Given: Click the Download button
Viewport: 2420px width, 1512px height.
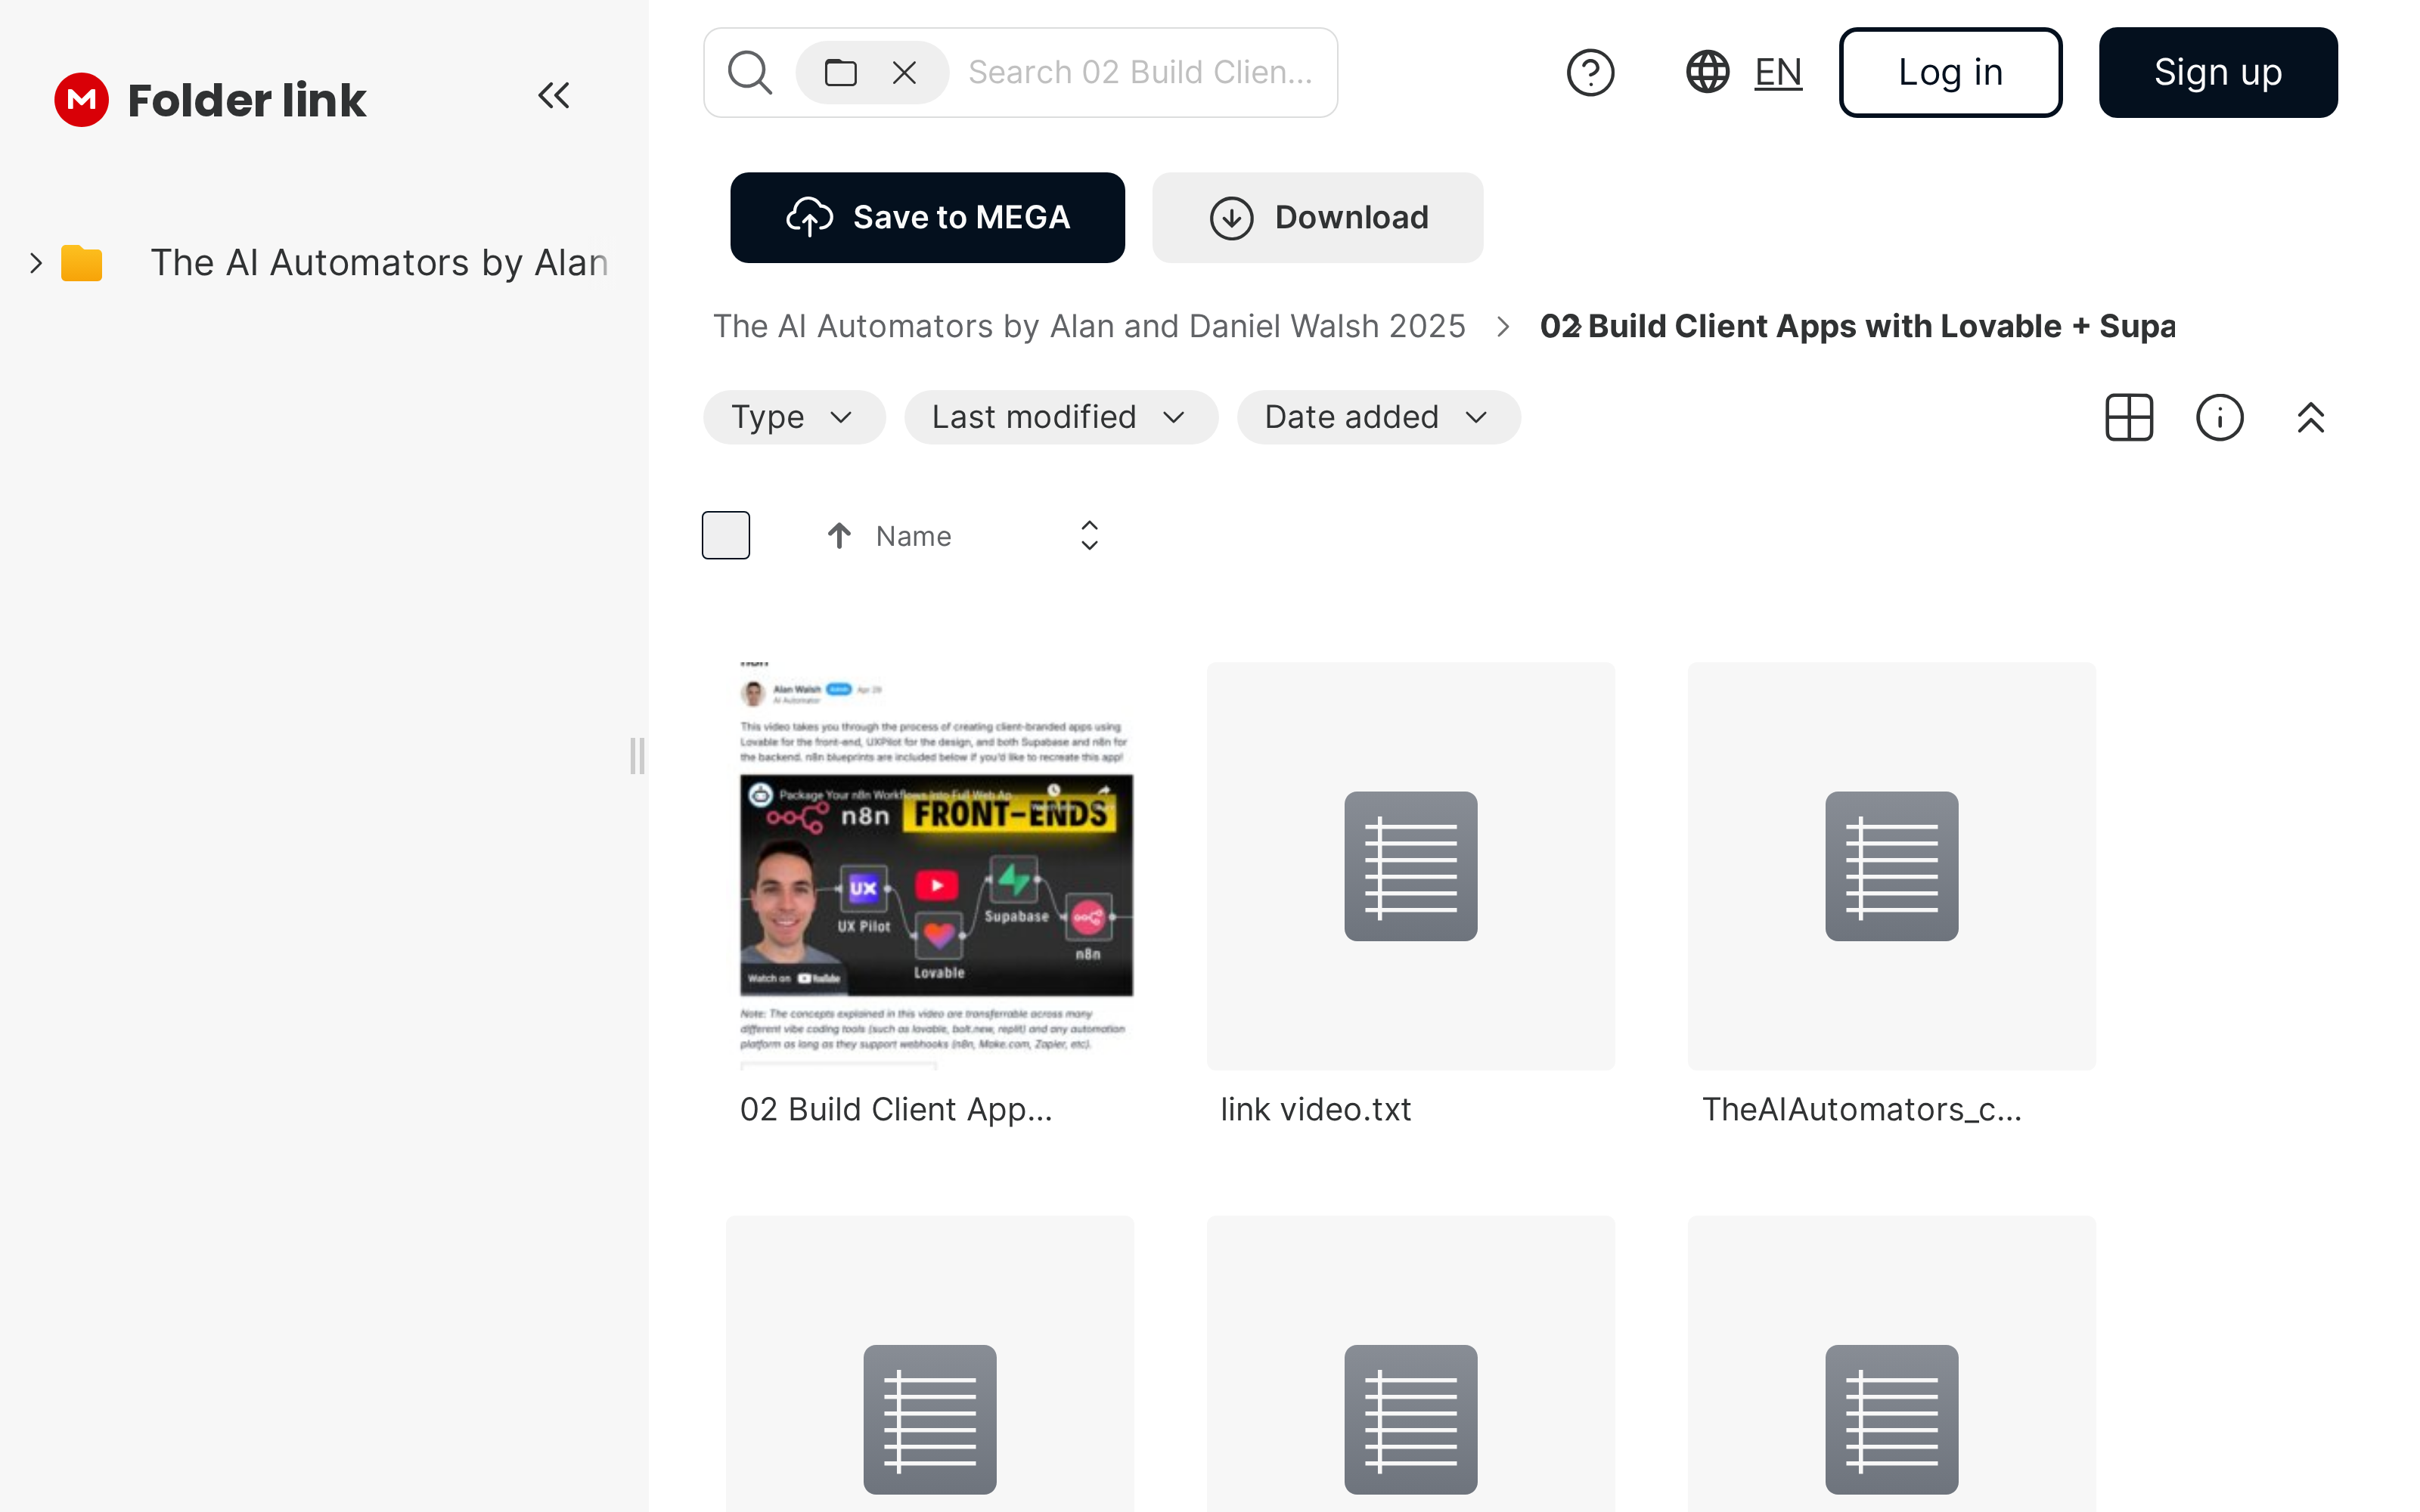Looking at the screenshot, I should [x=1317, y=218].
